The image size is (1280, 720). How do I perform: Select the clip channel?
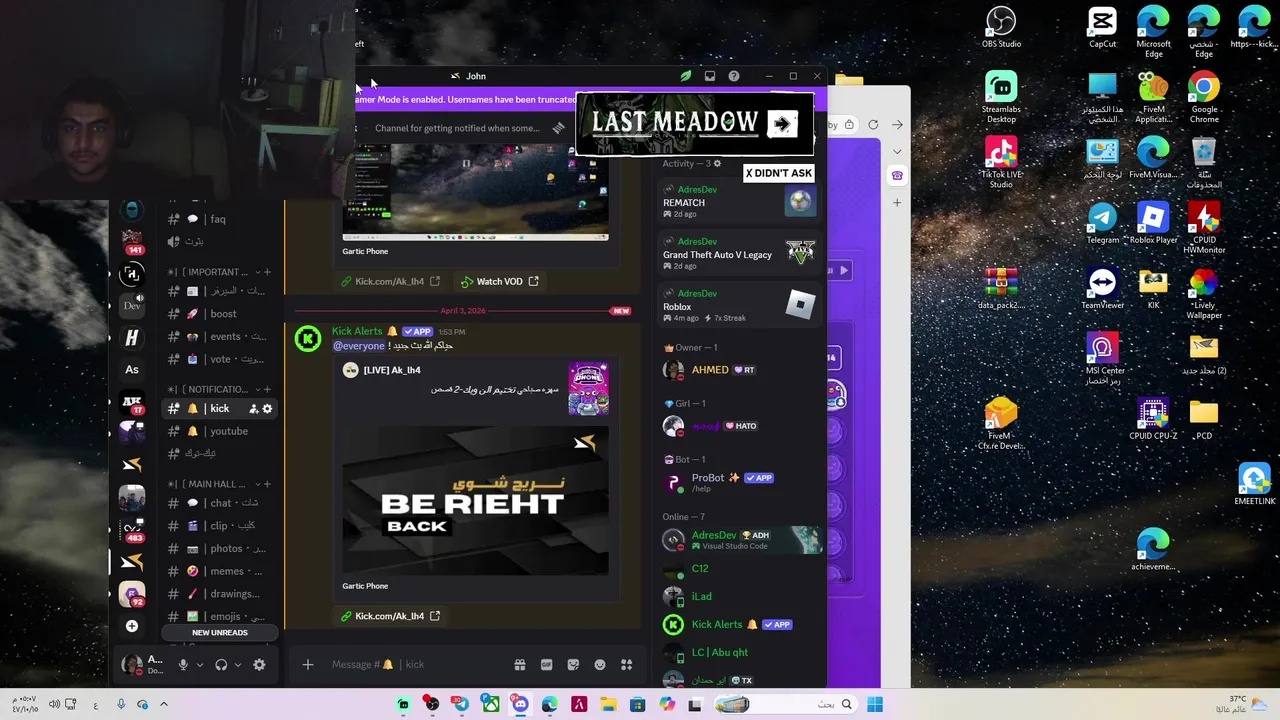pos(218,525)
